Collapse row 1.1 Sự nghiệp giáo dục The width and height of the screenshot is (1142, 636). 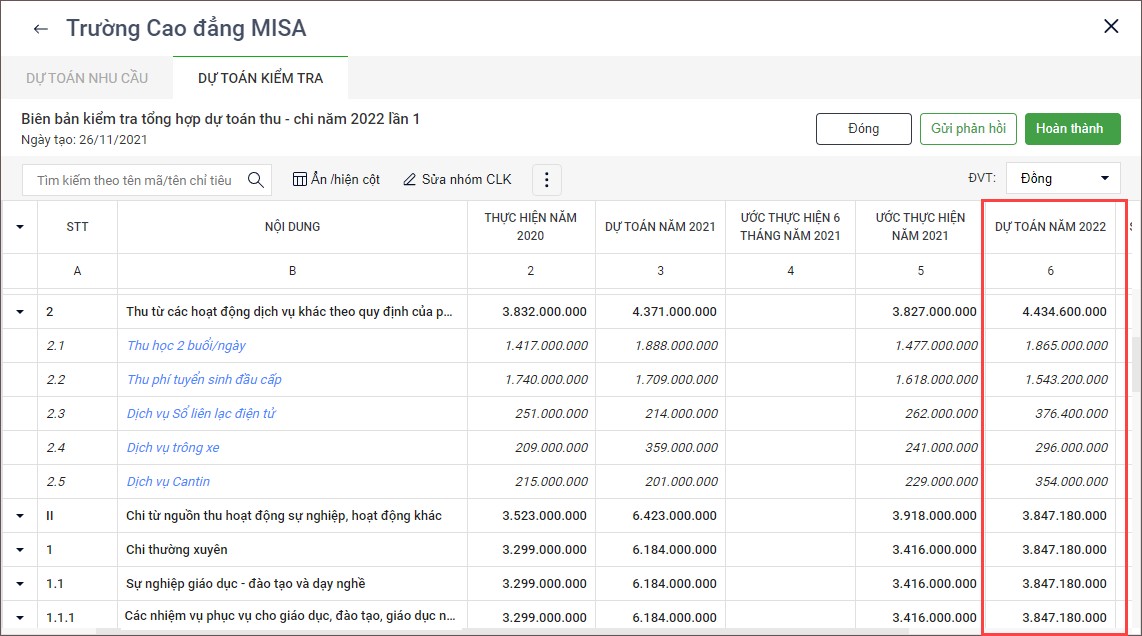pyautogui.click(x=20, y=584)
